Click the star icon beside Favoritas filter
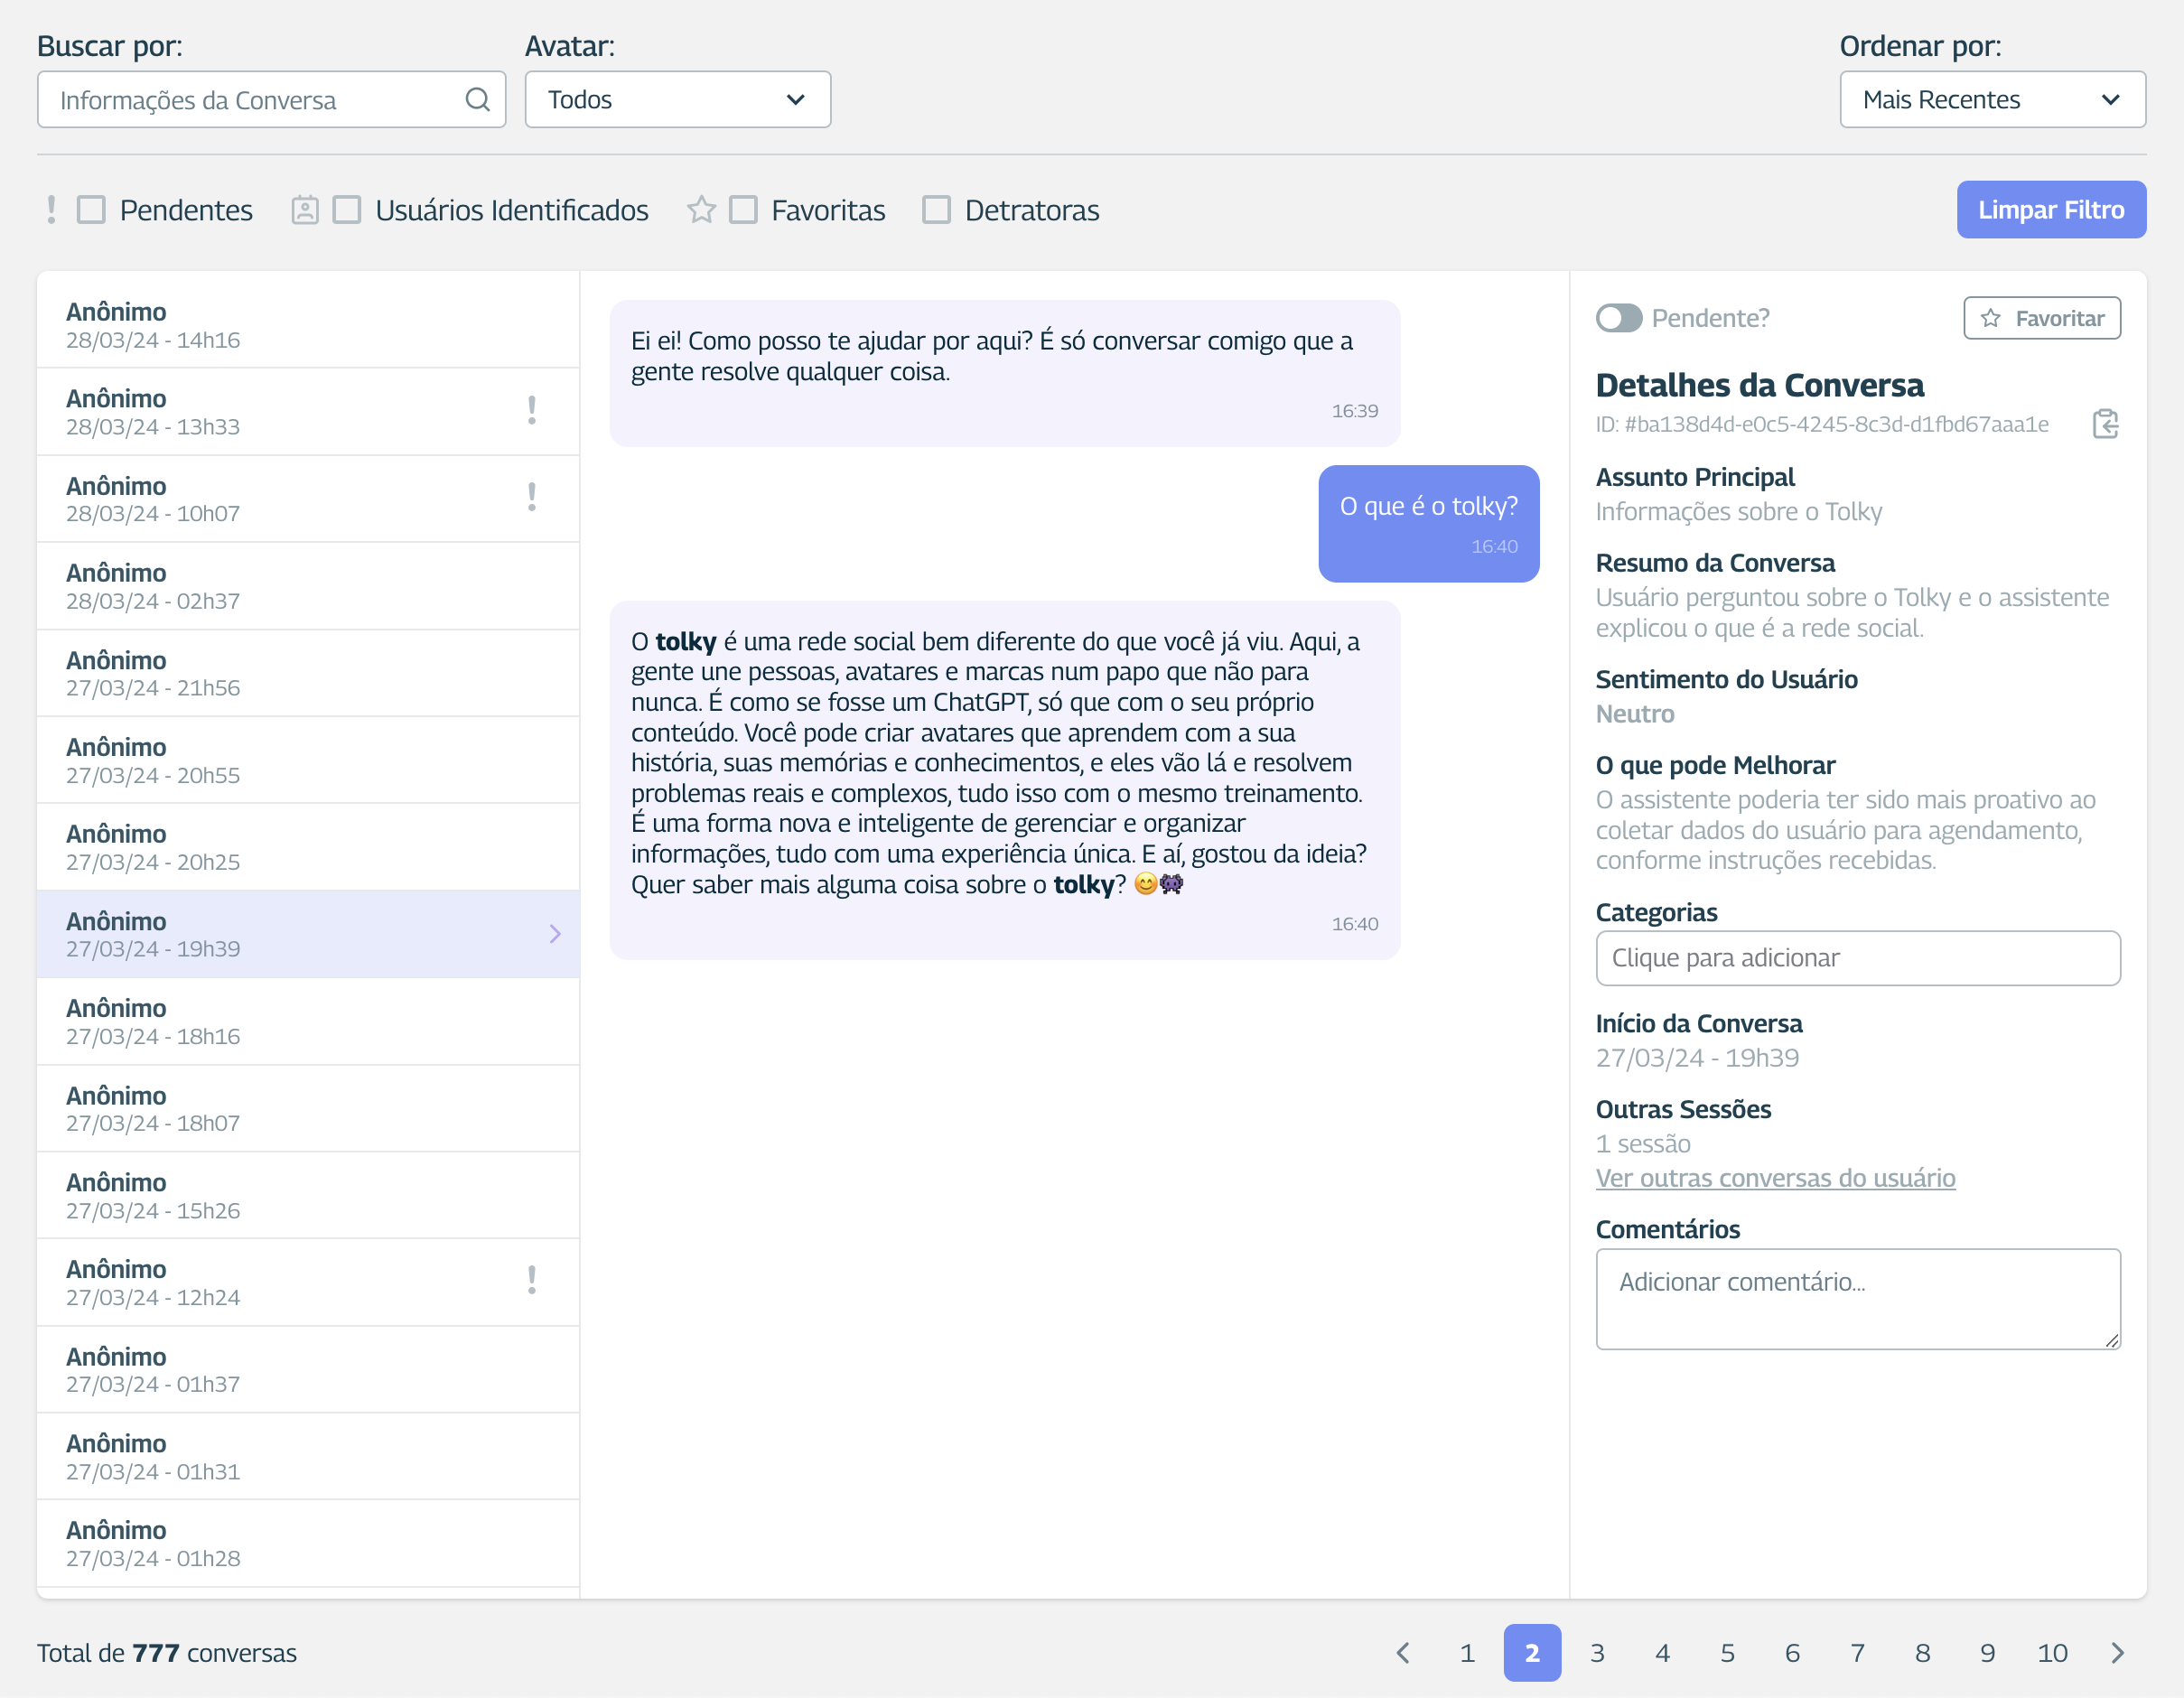This screenshot has width=2184, height=1698. point(701,210)
